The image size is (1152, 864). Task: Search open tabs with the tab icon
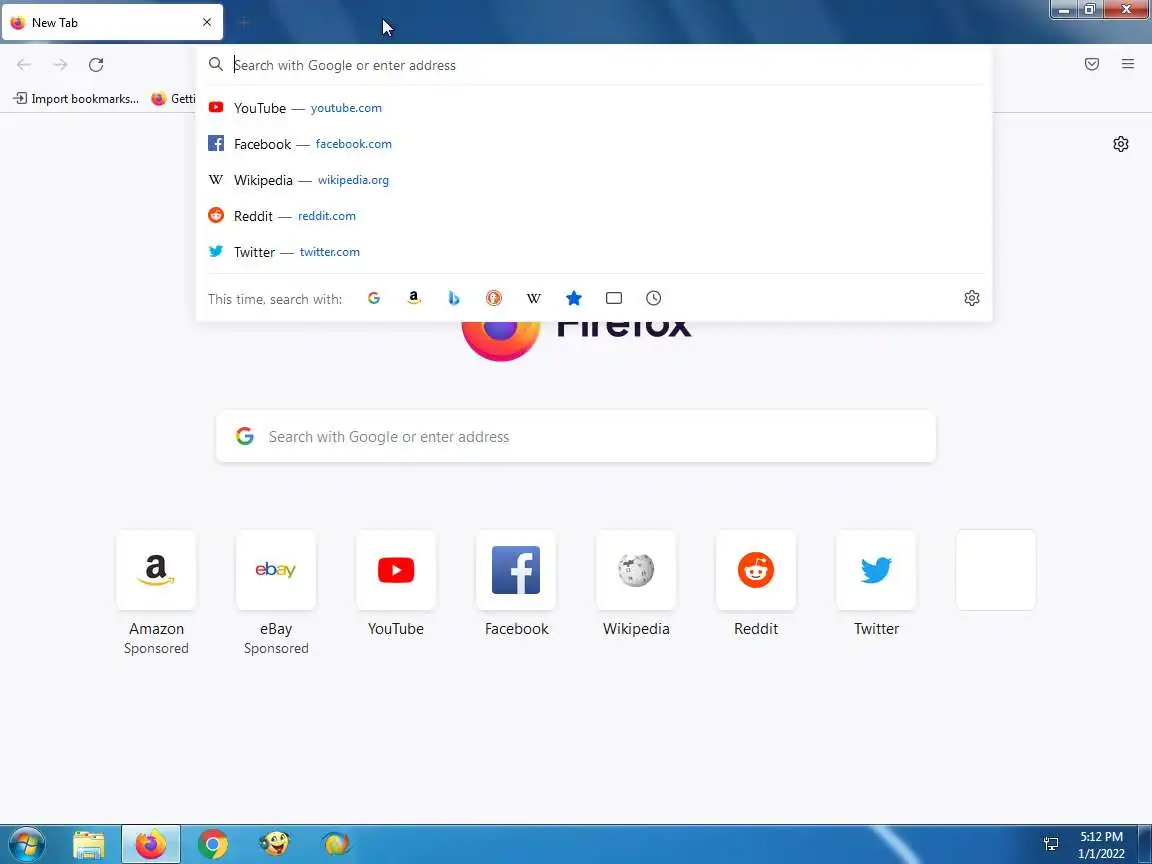613,298
